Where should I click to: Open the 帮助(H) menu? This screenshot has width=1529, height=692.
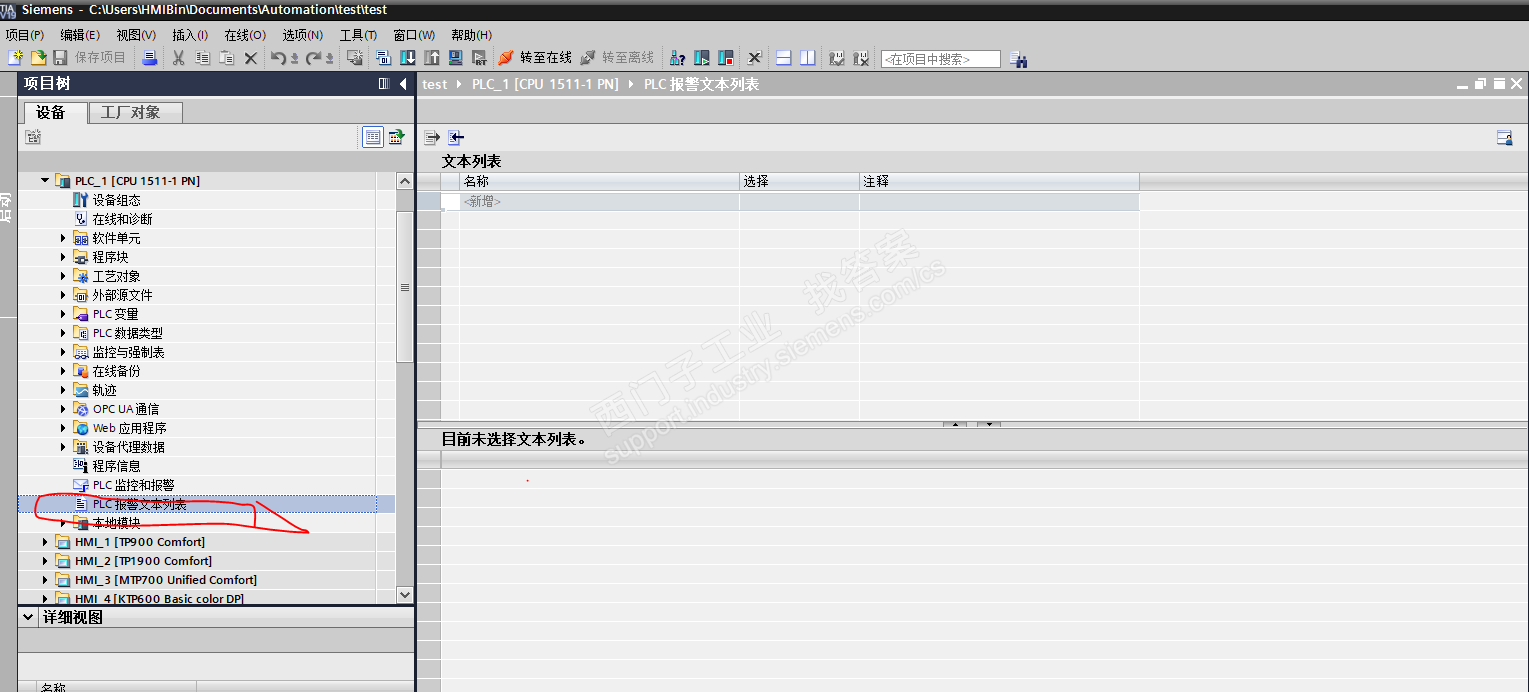click(x=471, y=35)
